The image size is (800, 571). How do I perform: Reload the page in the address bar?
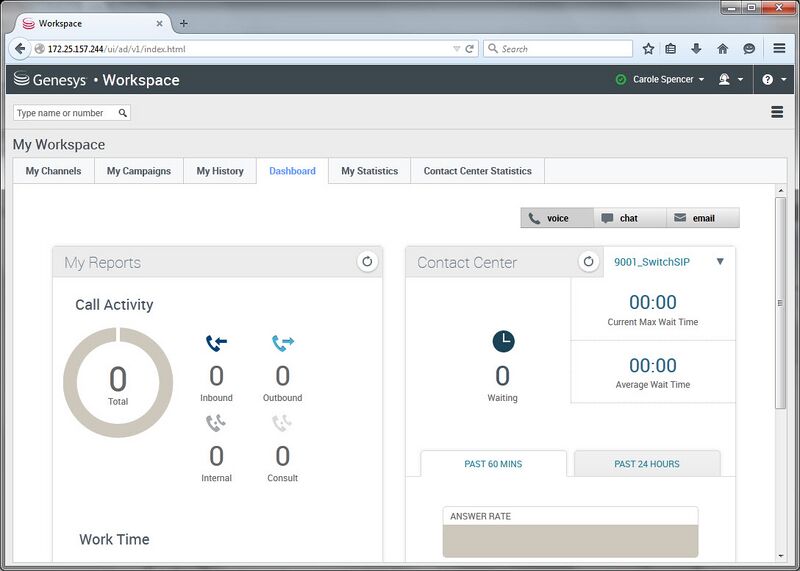click(x=469, y=48)
